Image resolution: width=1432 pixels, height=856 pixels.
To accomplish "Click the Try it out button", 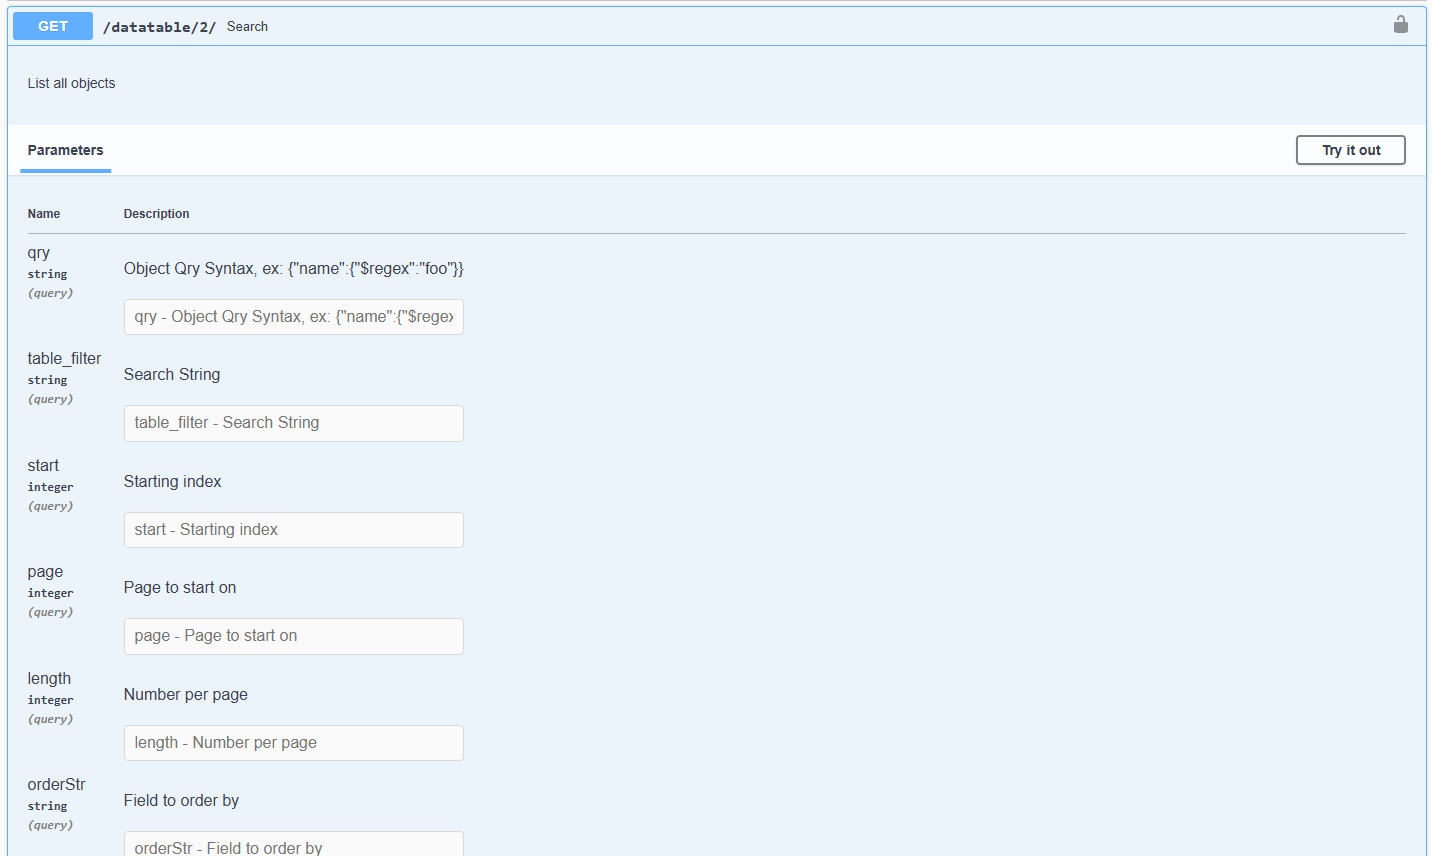I will coord(1350,150).
